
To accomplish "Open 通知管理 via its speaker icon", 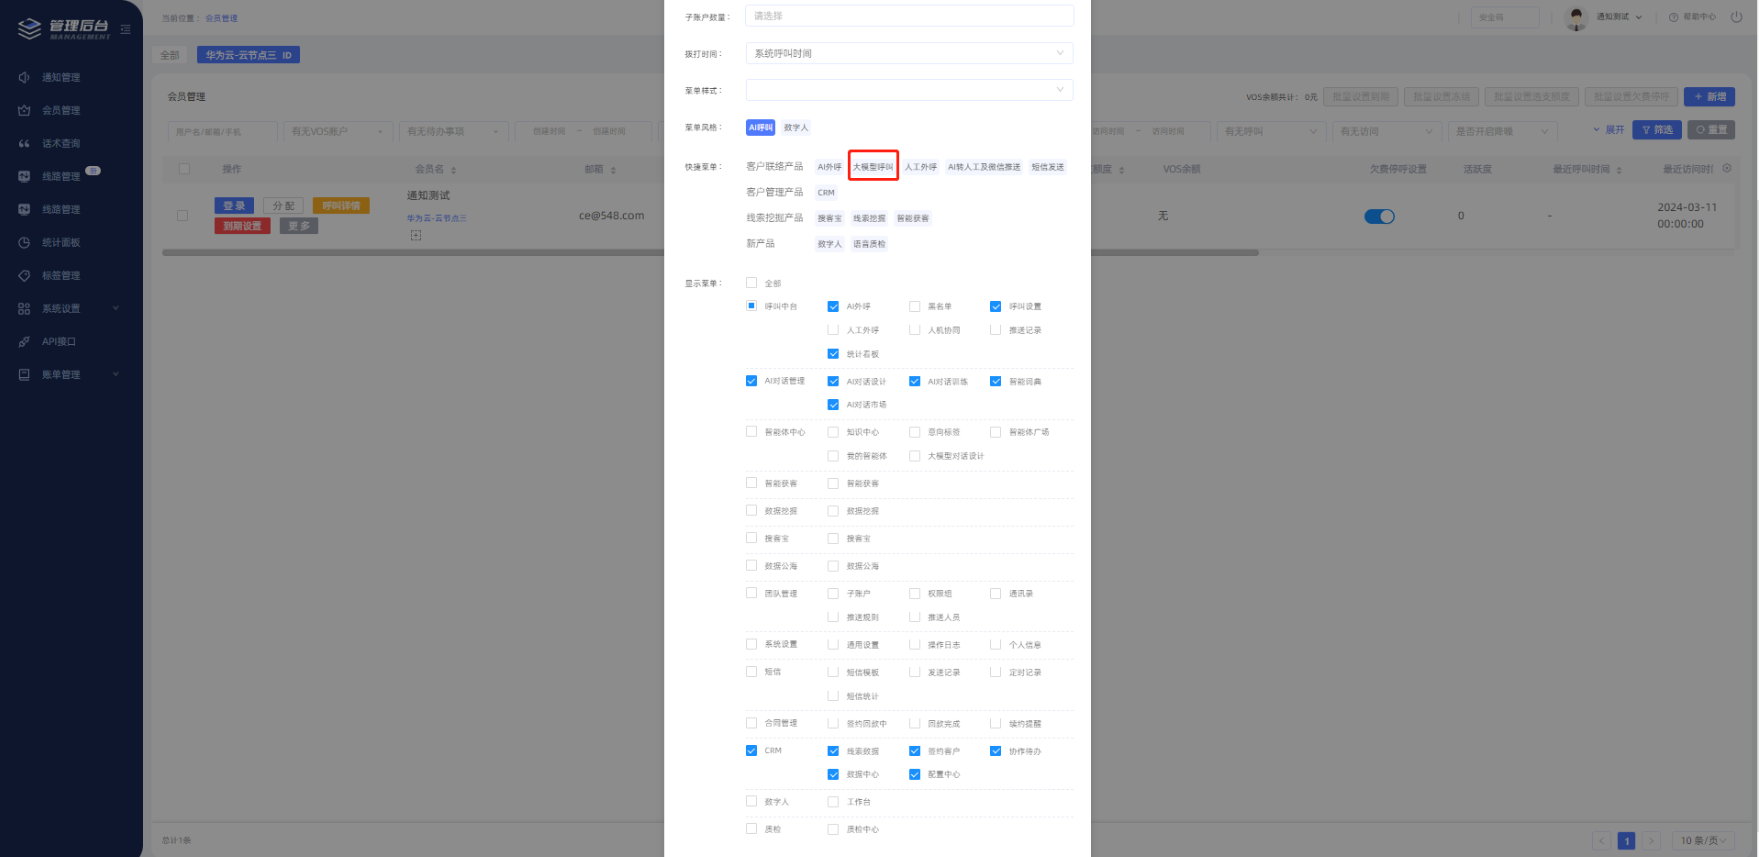I will pyautogui.click(x=24, y=77).
